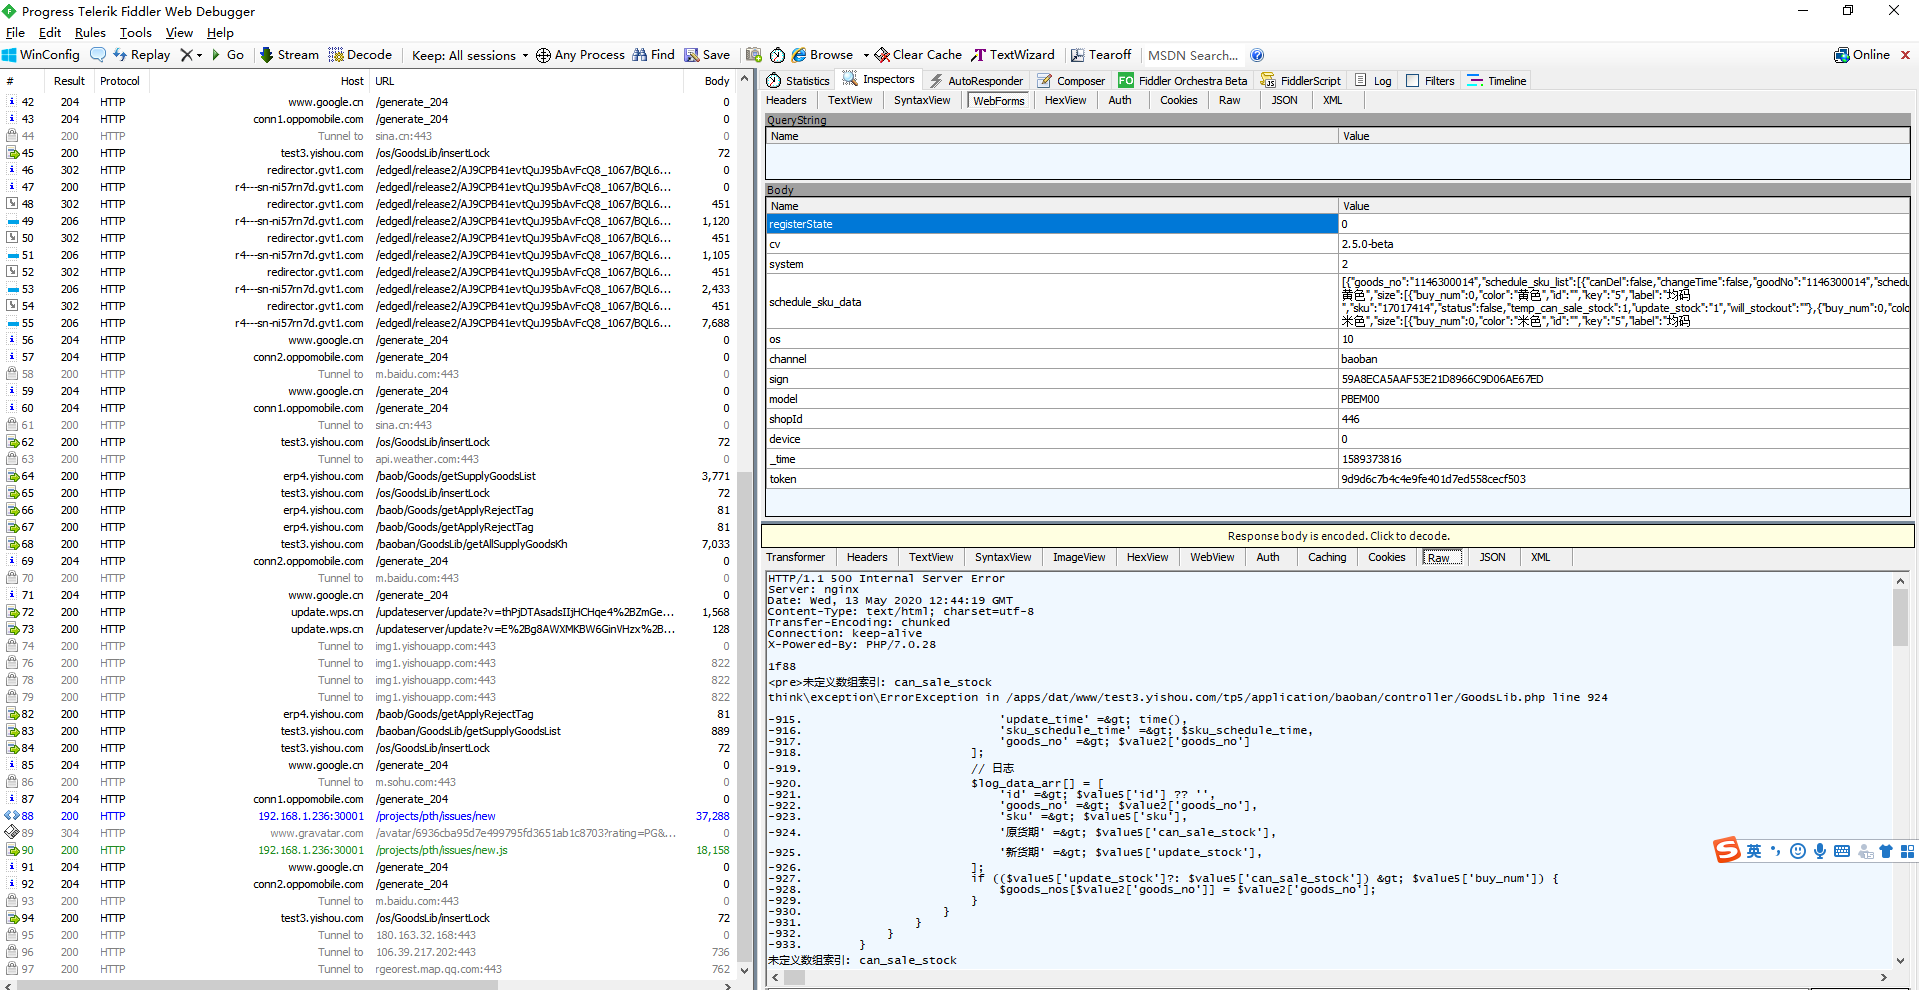Image resolution: width=1919 pixels, height=990 pixels.
Task: Click the Go resume button
Action: 228,55
